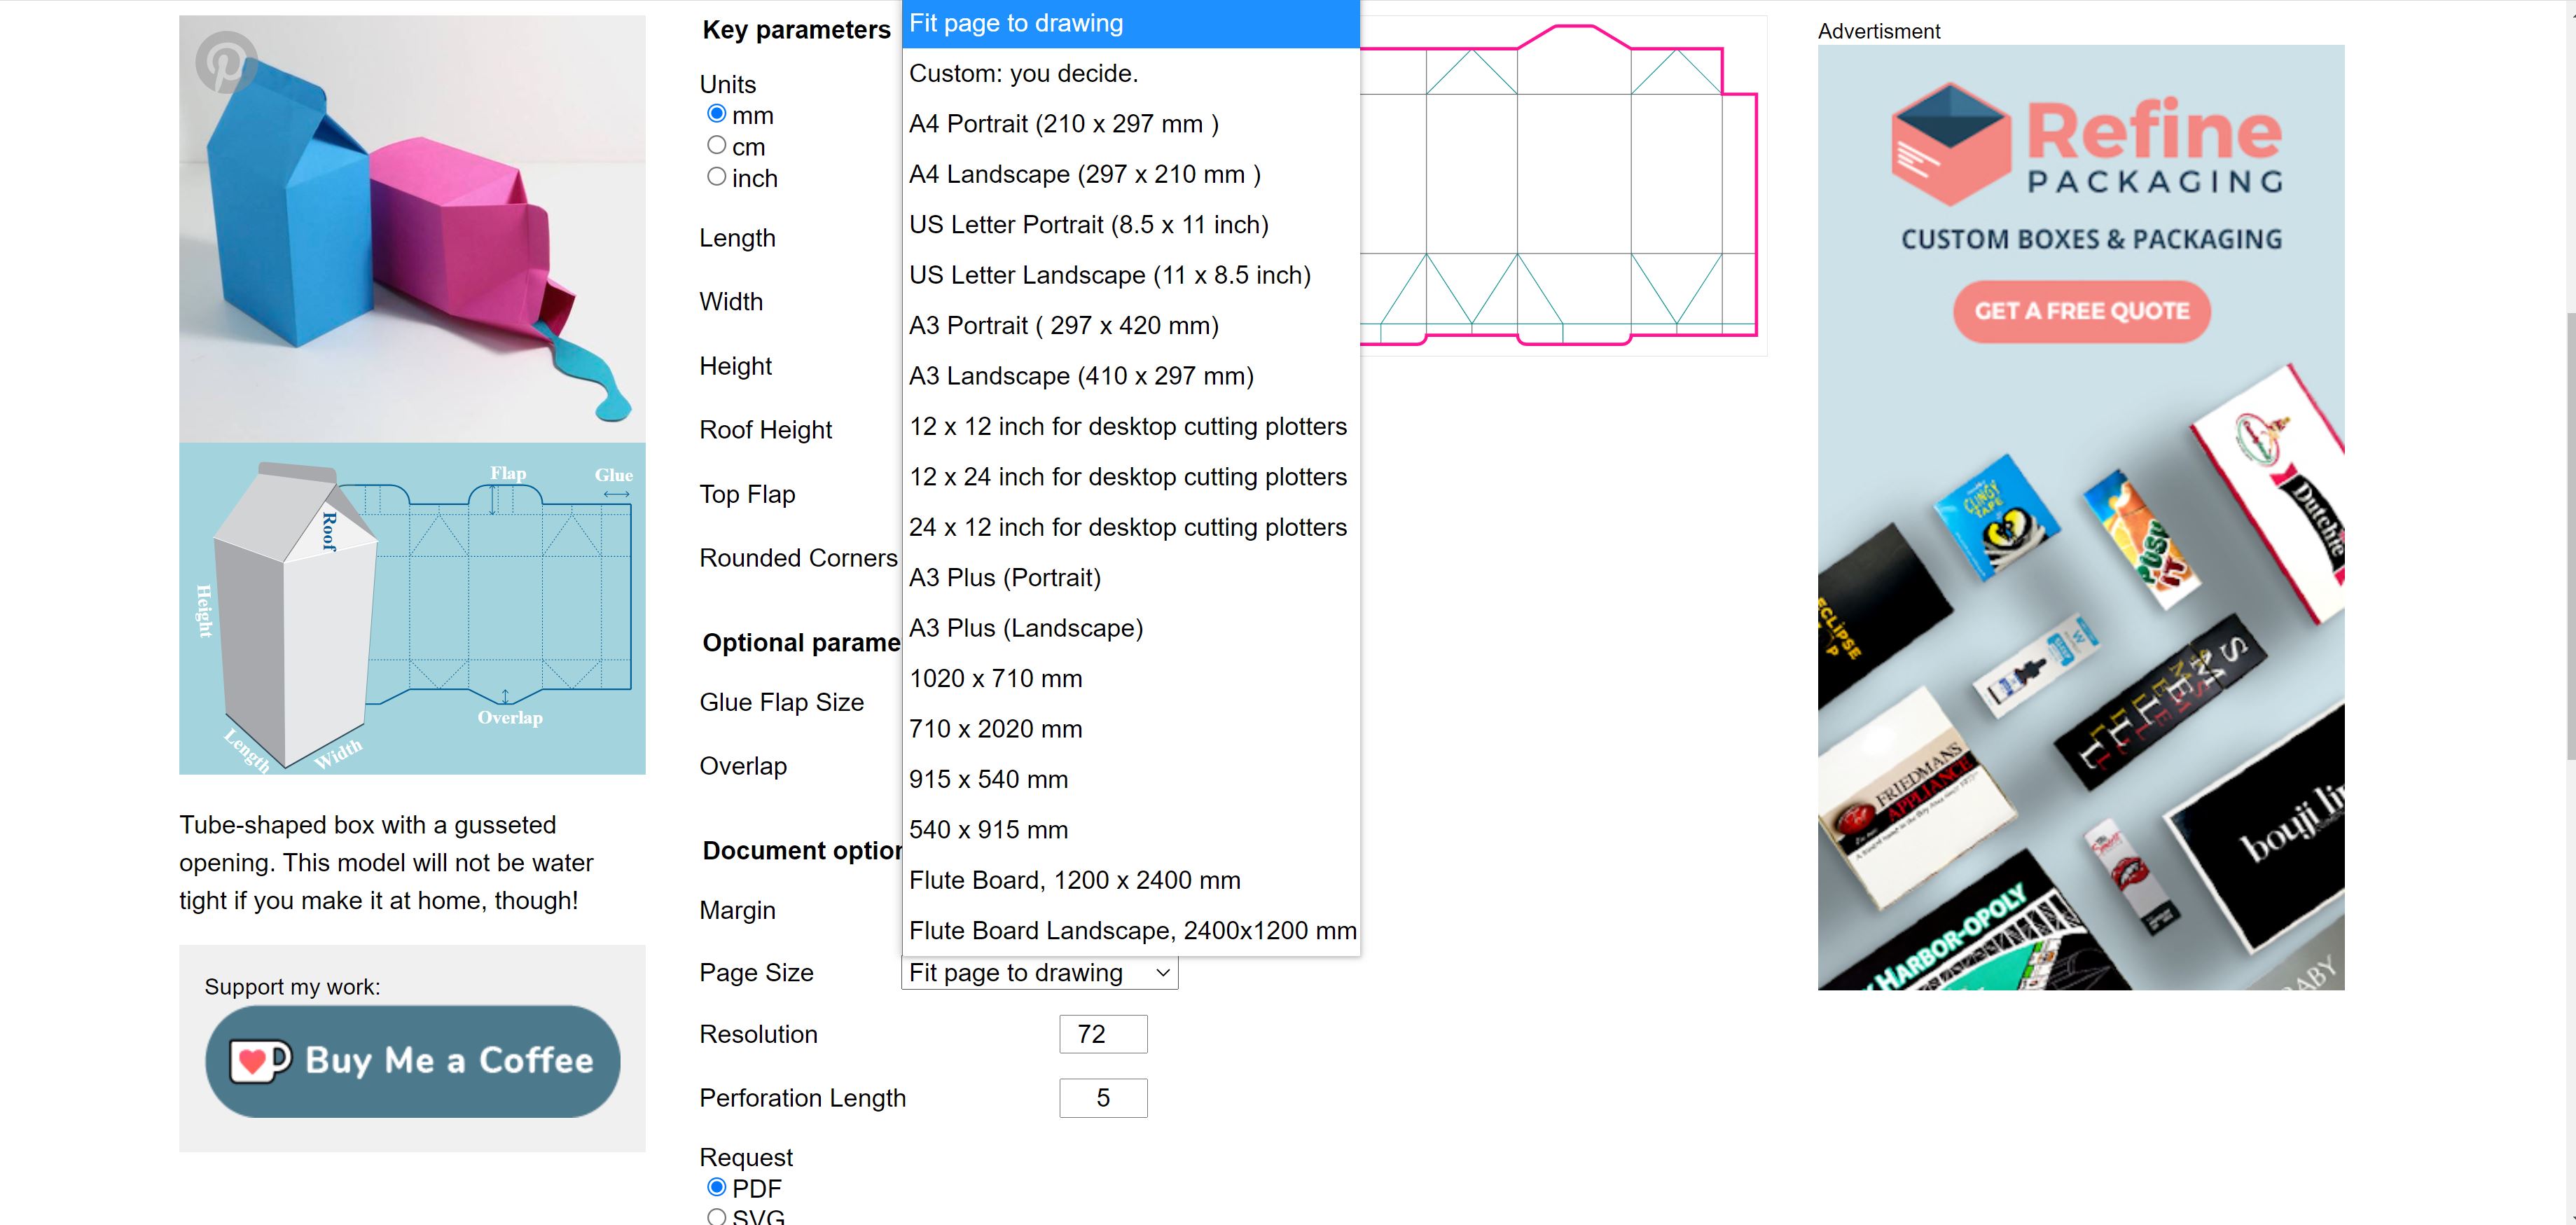The image size is (2576, 1225).
Task: Choose SVG request radio button
Action: pyautogui.click(x=716, y=1217)
